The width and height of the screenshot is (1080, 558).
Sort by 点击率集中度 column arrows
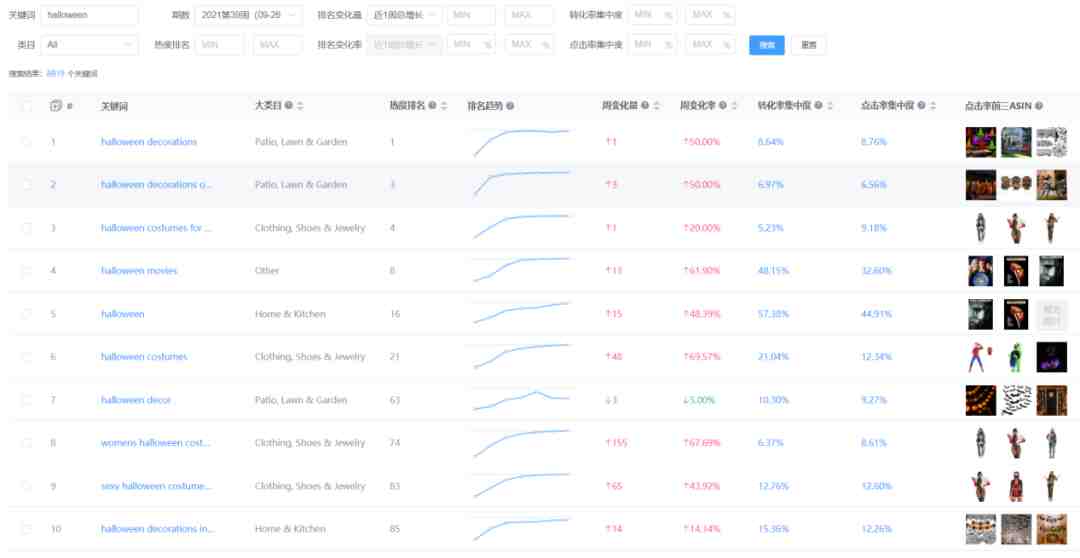tap(933, 105)
